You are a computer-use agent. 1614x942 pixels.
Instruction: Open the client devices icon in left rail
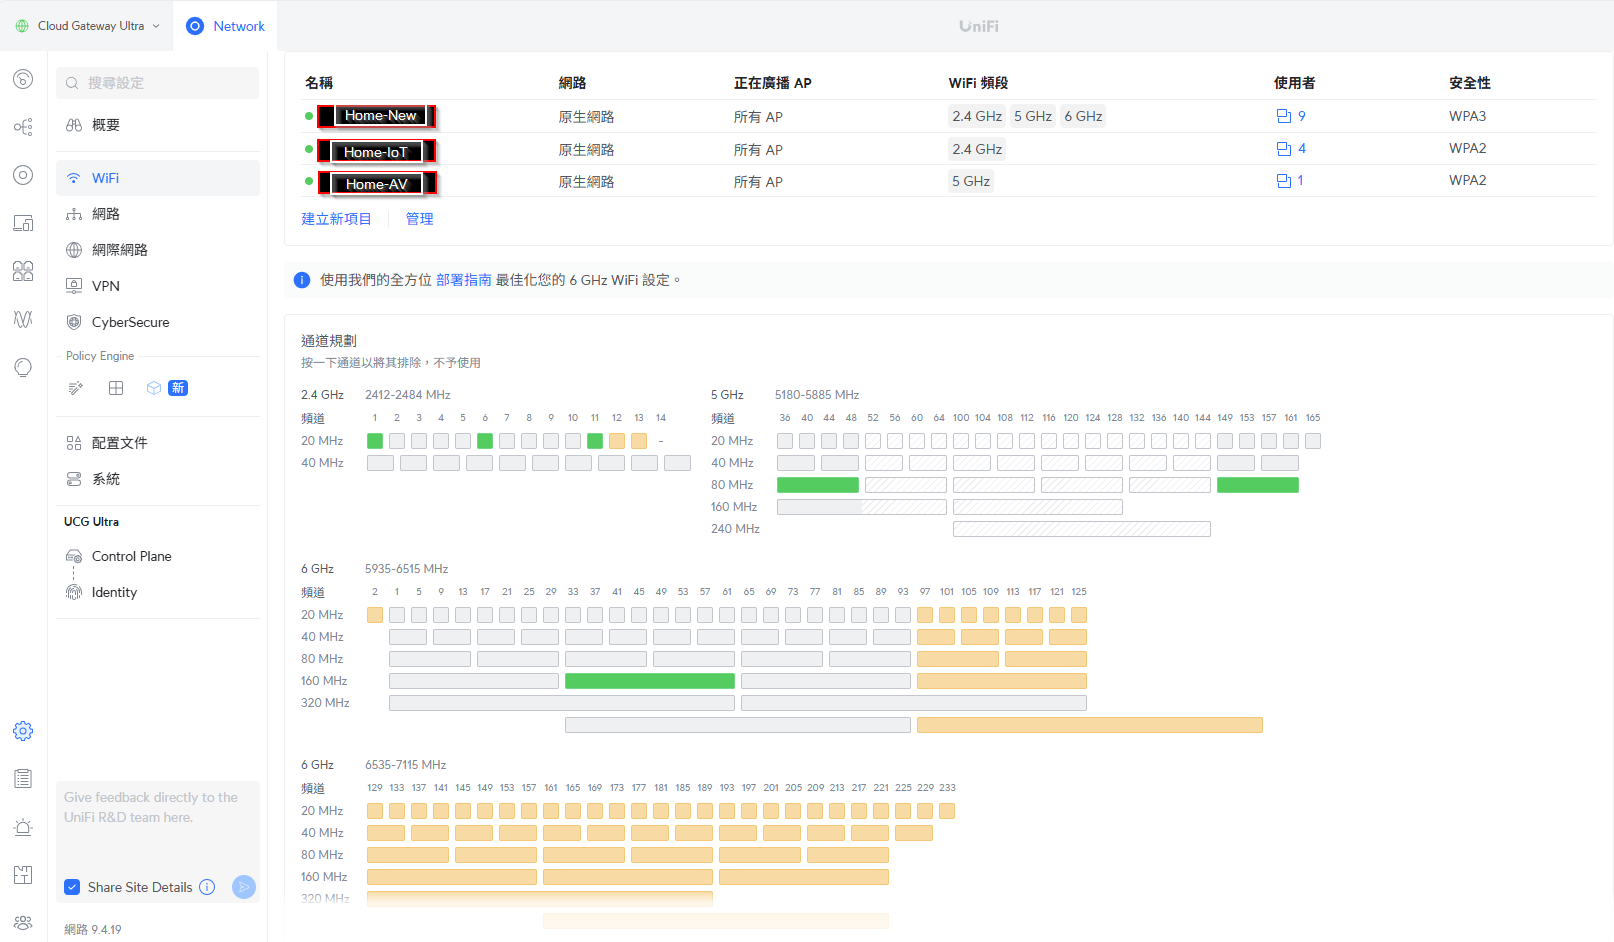click(23, 223)
